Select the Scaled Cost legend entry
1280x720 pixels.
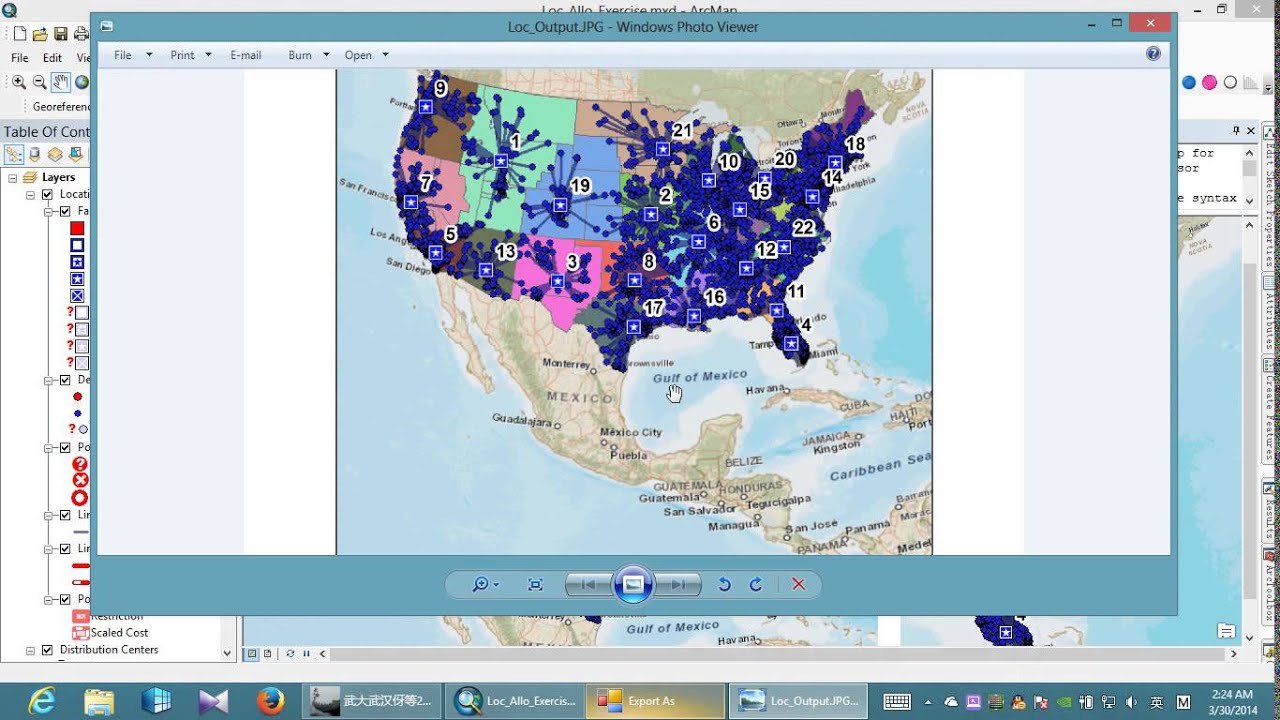click(x=119, y=633)
